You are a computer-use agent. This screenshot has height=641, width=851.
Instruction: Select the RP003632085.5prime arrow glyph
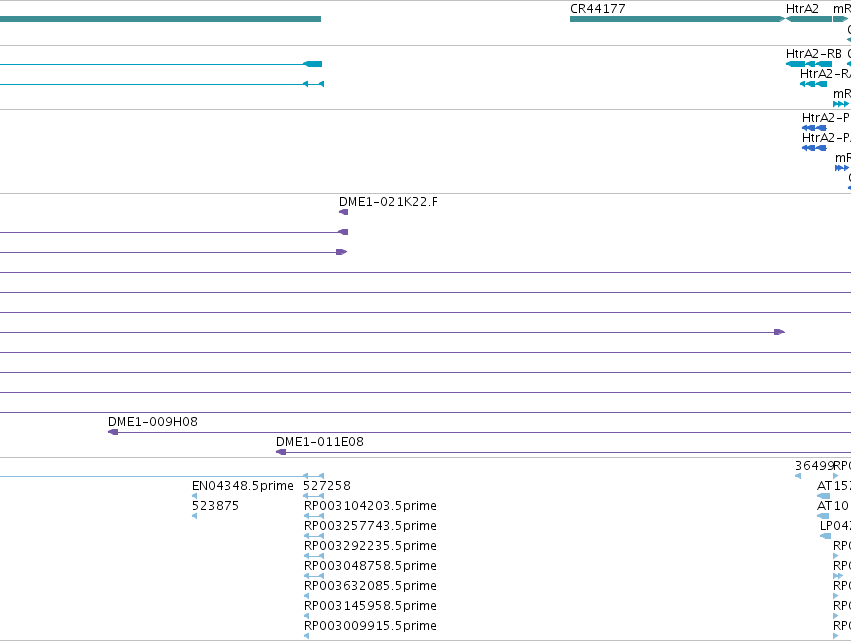click(x=306, y=596)
